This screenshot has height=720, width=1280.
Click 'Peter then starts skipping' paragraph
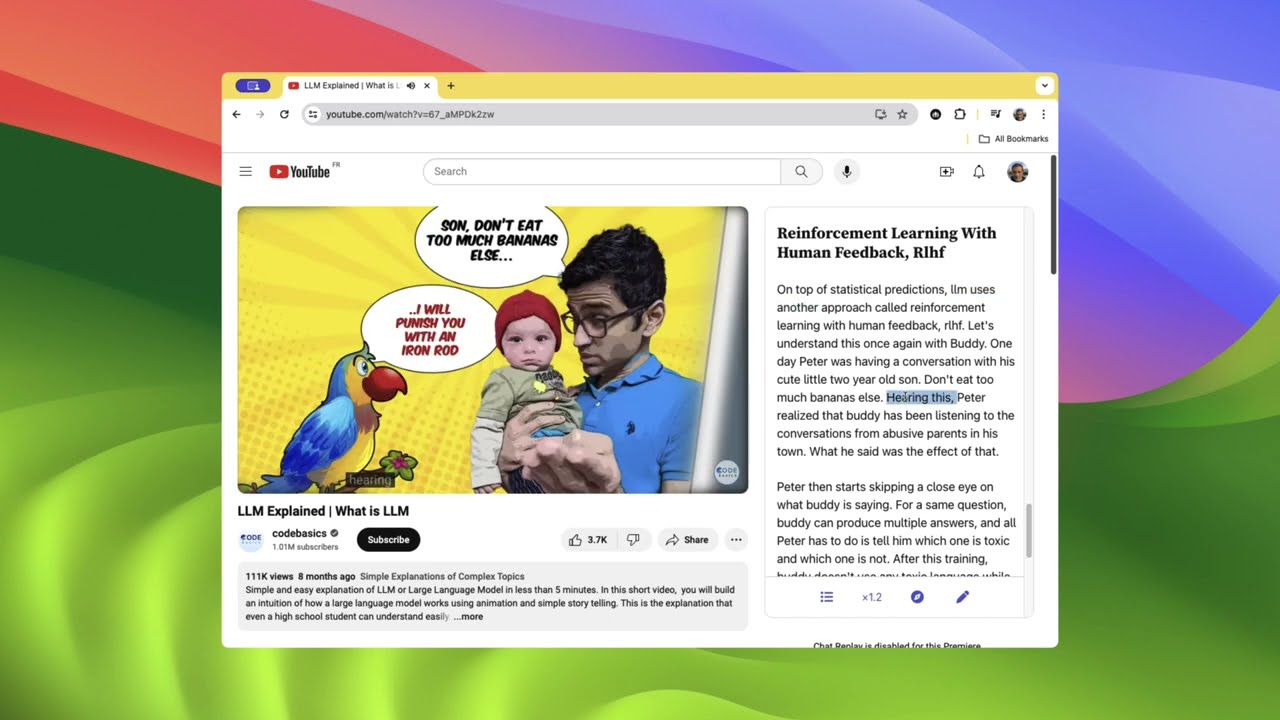(x=896, y=532)
